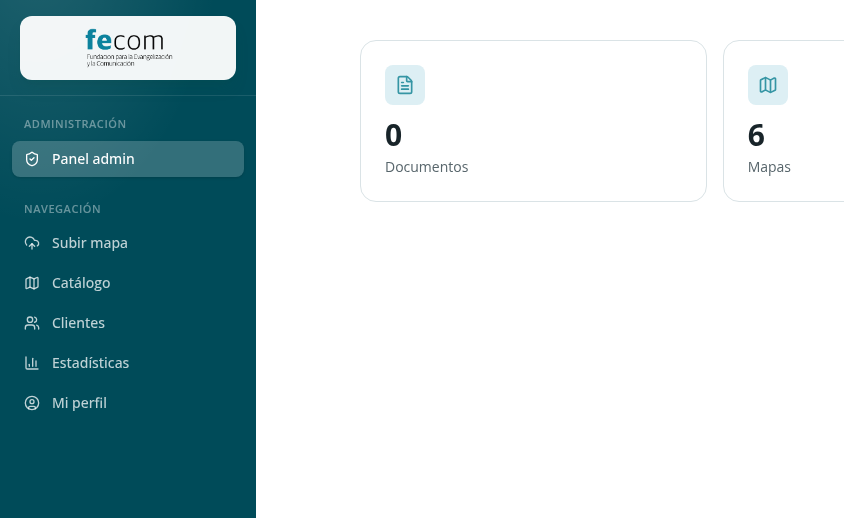Viewport: 844px width, 518px height.
Task: Click the document icon in the Documentos card
Action: 405,85
